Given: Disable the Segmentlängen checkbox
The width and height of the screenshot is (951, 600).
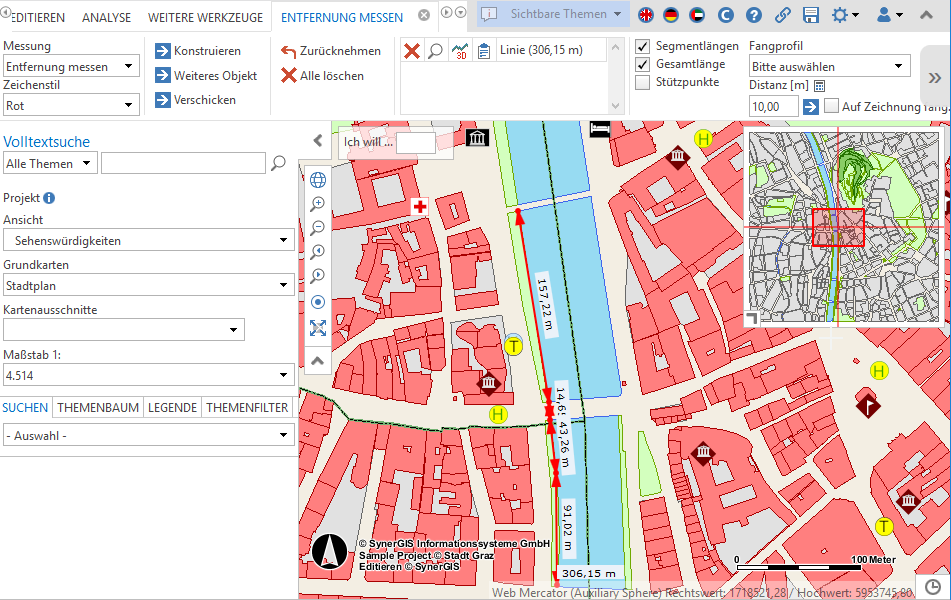Looking at the screenshot, I should click(x=642, y=45).
